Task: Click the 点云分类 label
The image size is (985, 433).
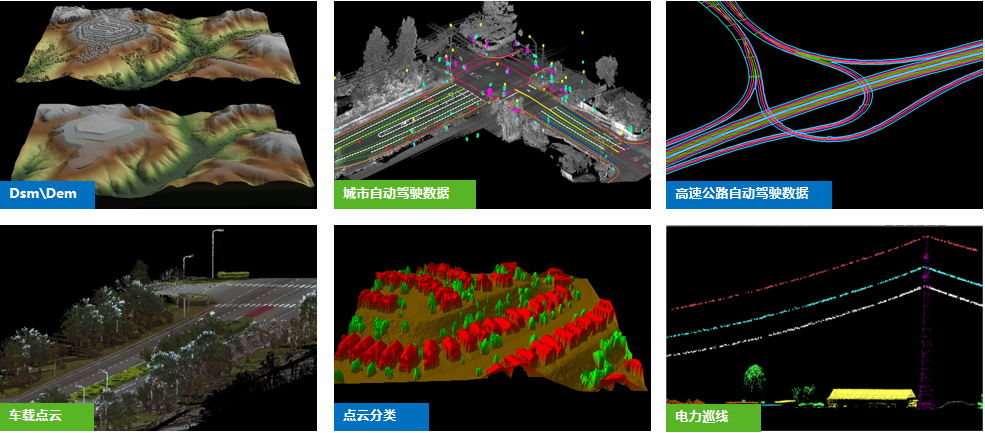Action: tap(381, 417)
